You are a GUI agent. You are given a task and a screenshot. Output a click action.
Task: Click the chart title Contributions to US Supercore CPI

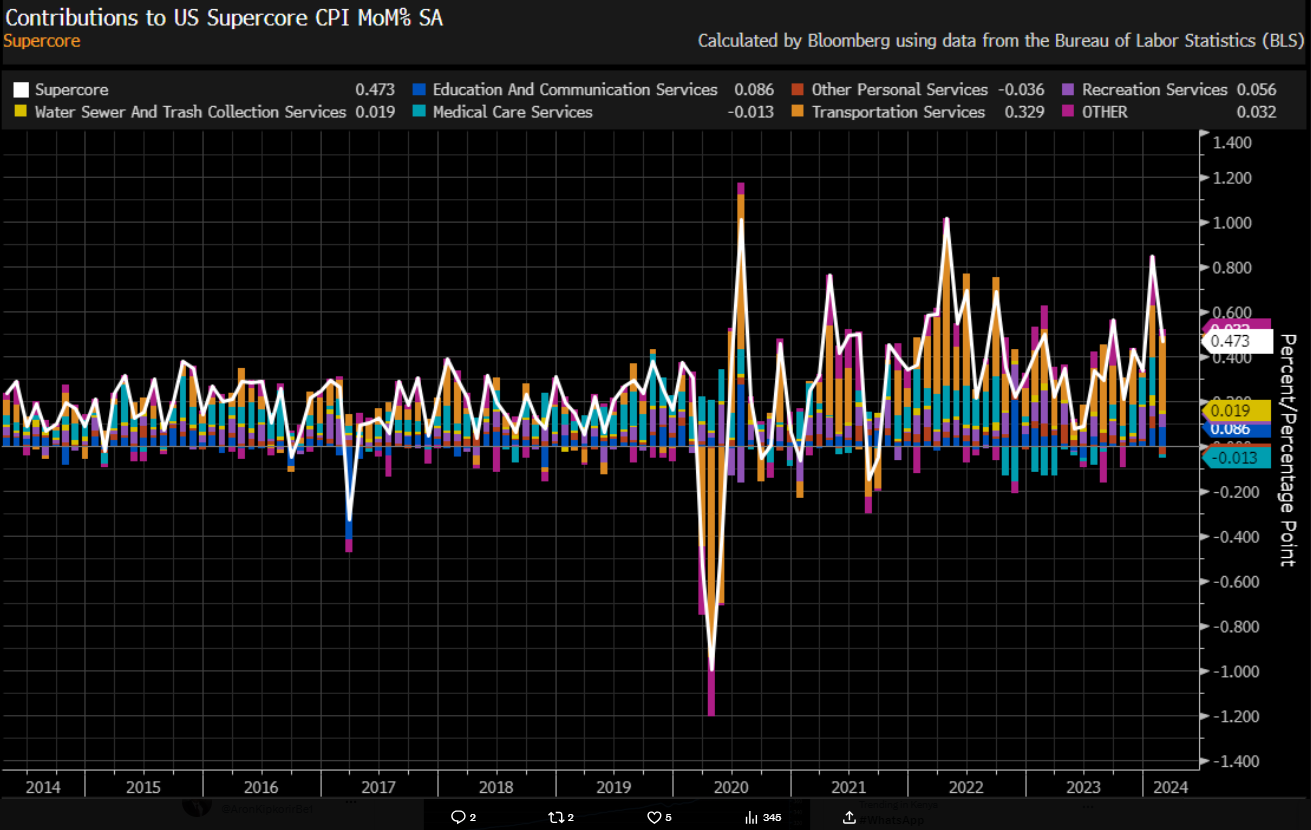pos(225,17)
